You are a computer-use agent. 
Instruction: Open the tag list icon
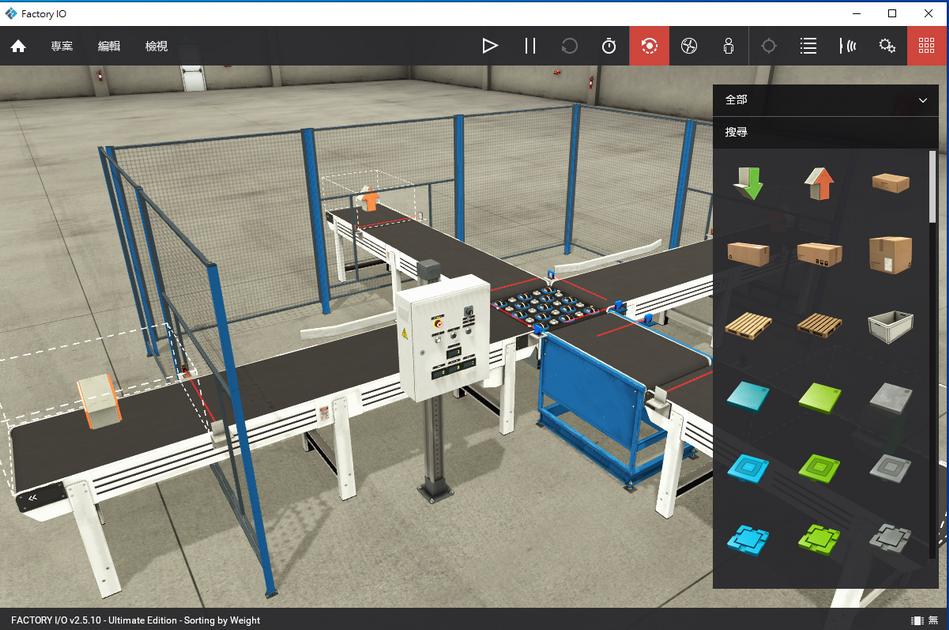click(808, 46)
